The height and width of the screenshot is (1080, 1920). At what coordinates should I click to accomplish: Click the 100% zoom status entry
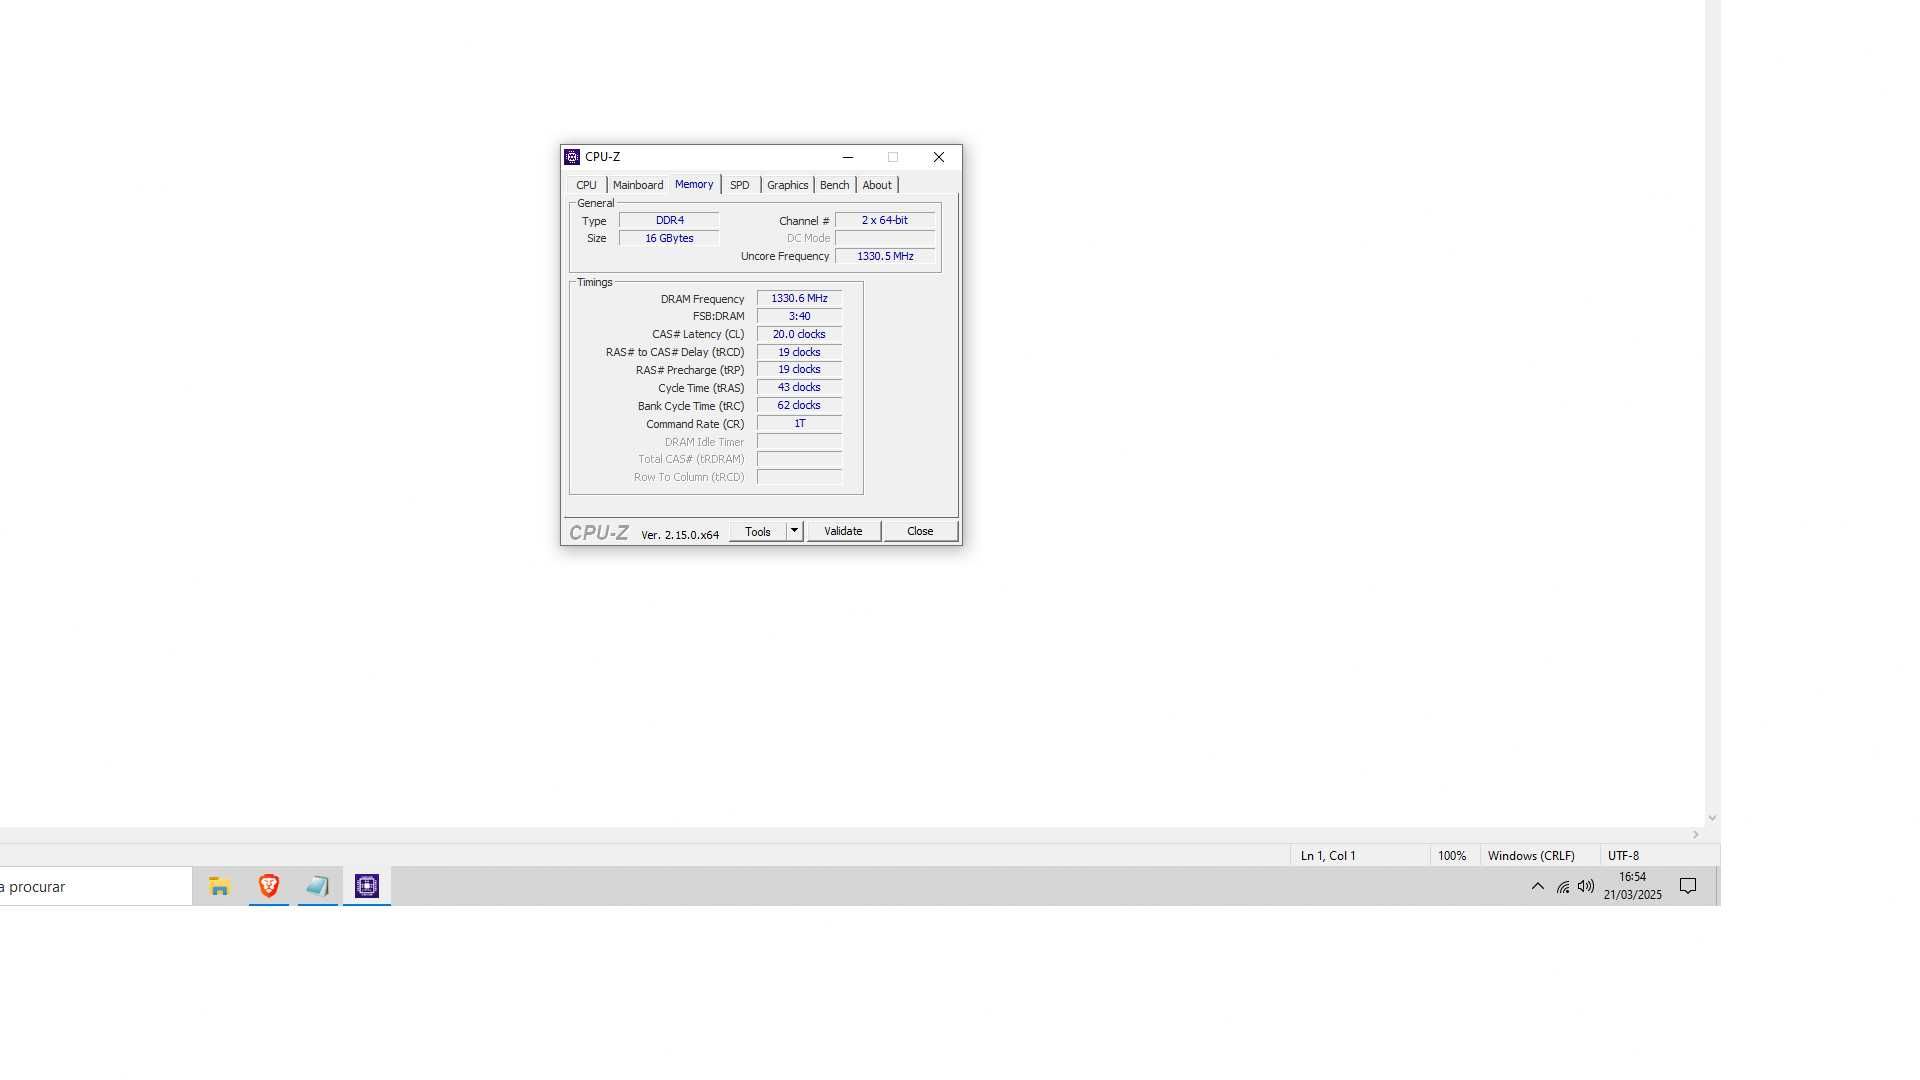point(1452,856)
